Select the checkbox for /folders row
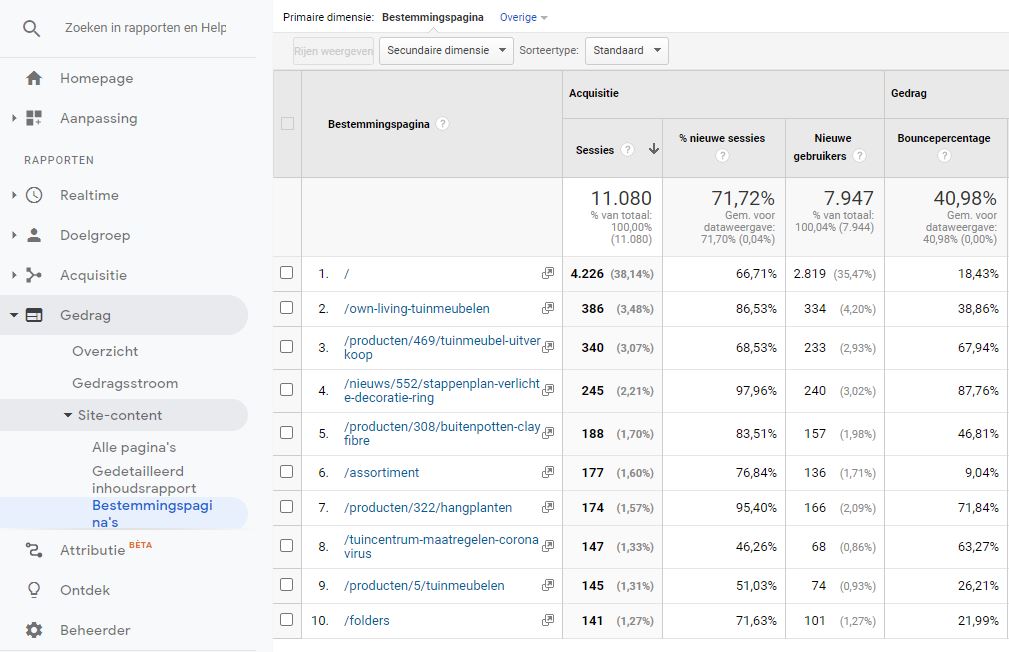1009x652 pixels. tap(287, 620)
